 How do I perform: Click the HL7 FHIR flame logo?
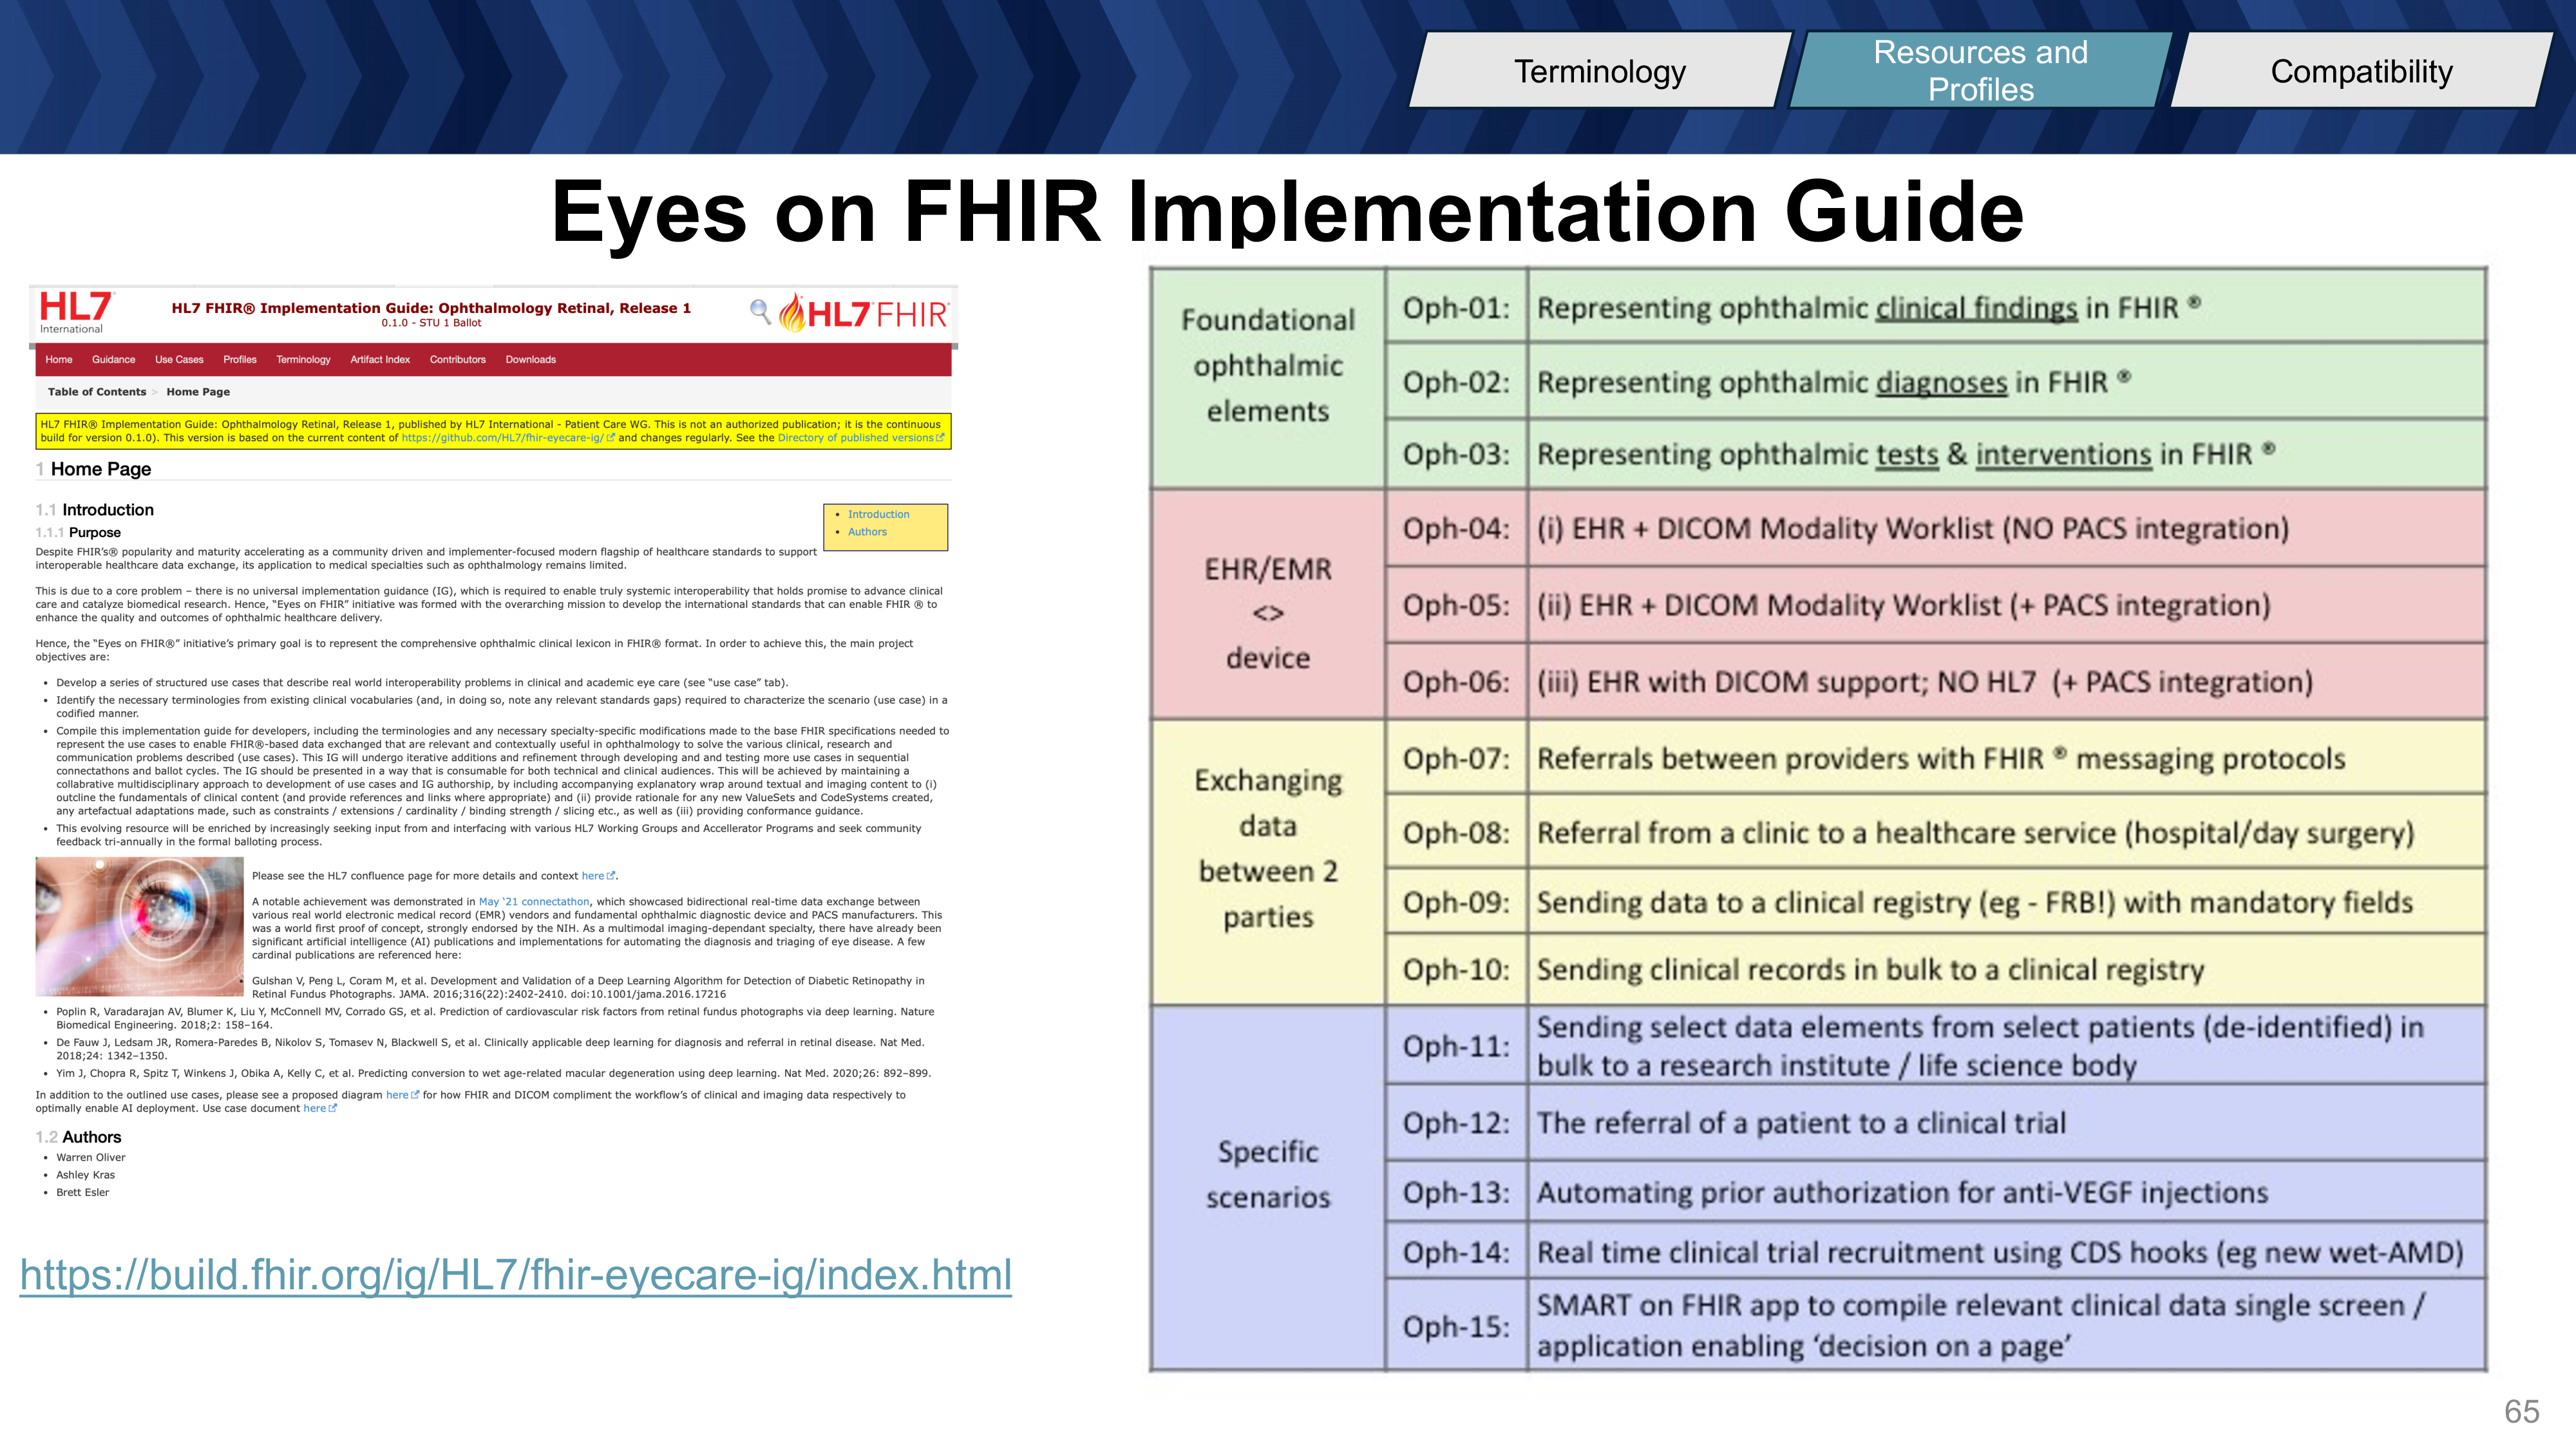[x=864, y=313]
